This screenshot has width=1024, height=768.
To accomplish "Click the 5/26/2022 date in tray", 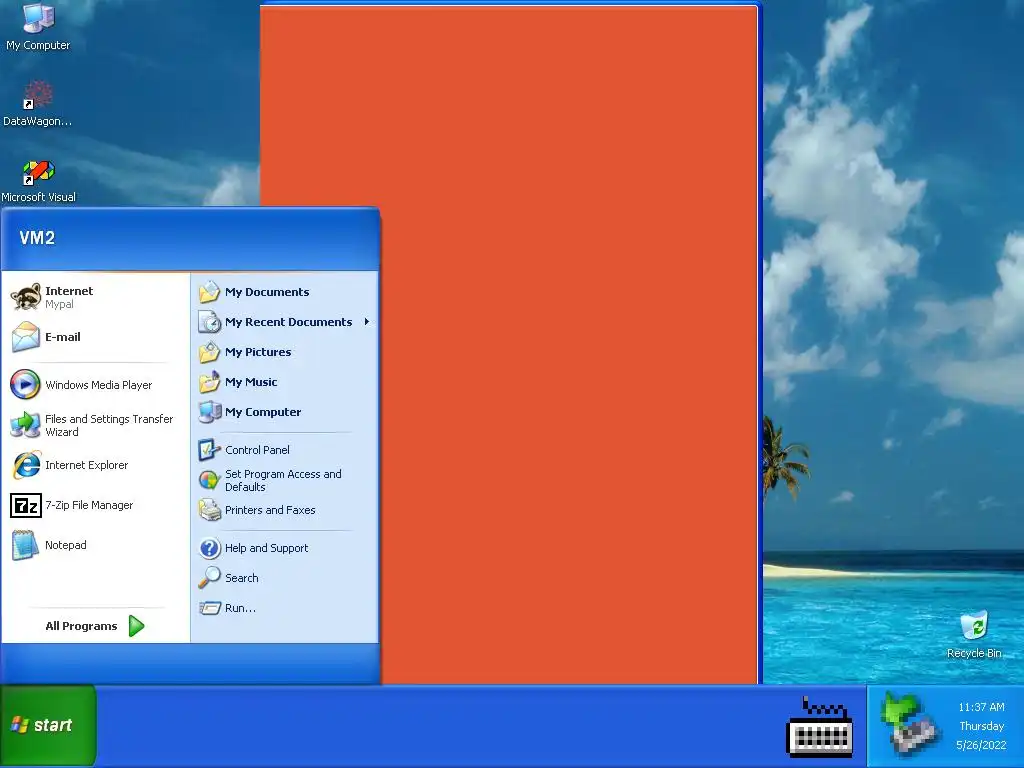I will 981,745.
